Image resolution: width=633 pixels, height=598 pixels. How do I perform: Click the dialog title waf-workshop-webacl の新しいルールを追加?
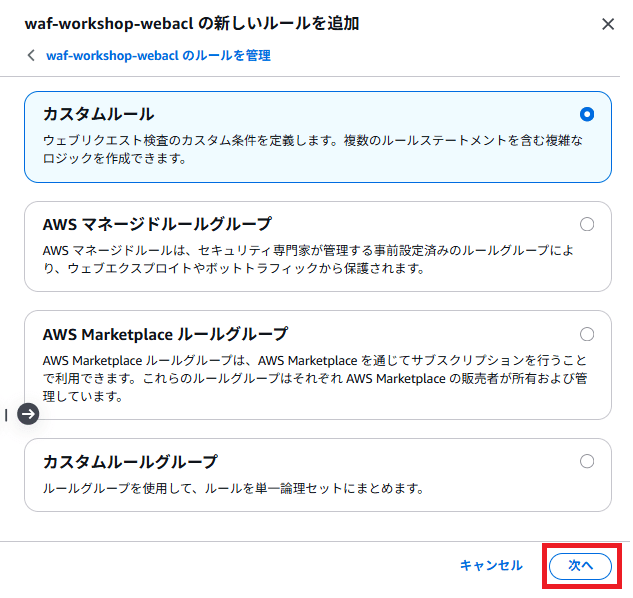point(192,23)
